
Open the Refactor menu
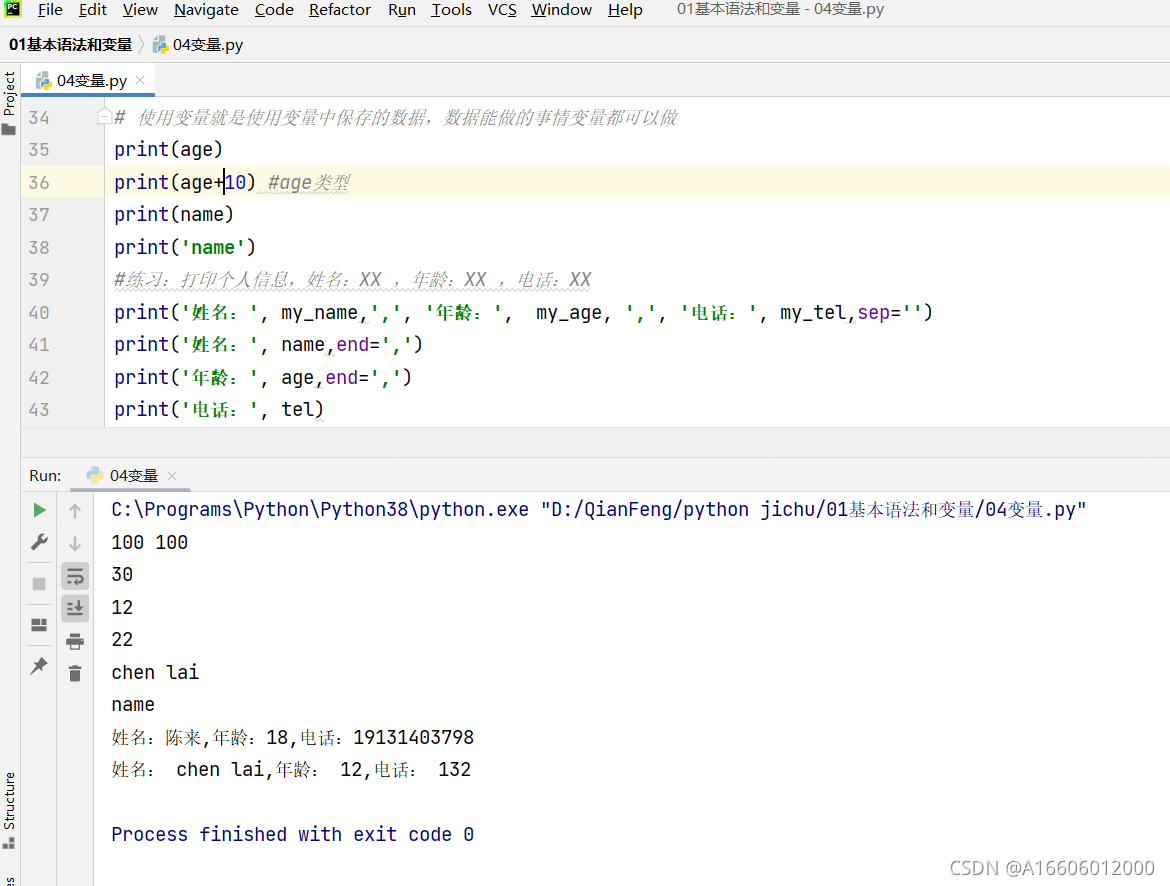pyautogui.click(x=340, y=10)
